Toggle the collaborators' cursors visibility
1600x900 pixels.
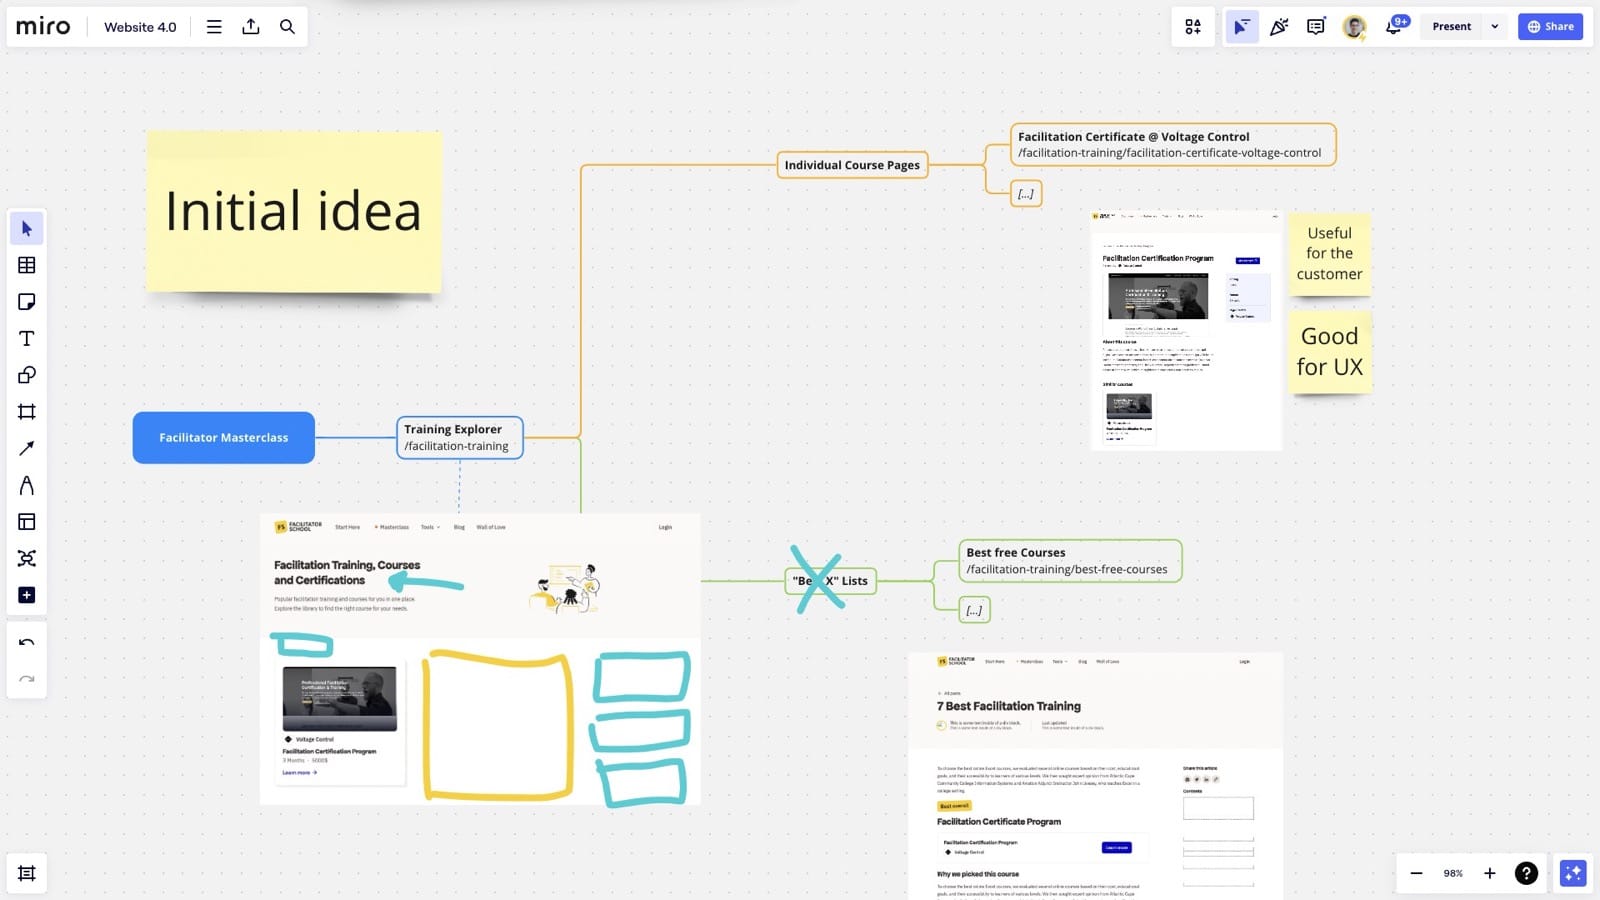(1242, 27)
